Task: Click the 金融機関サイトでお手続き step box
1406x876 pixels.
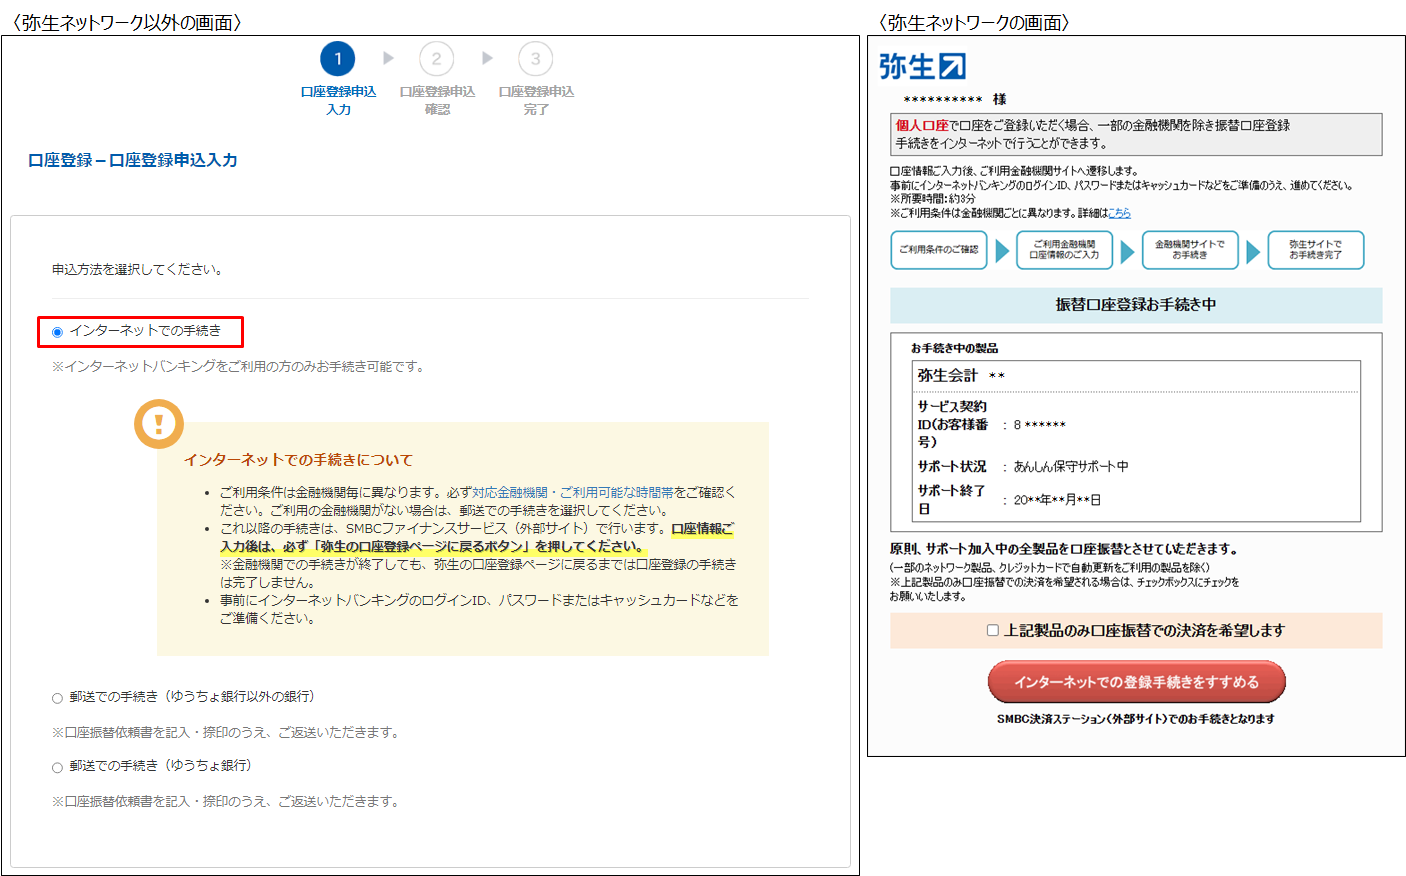Action: coord(1190,250)
